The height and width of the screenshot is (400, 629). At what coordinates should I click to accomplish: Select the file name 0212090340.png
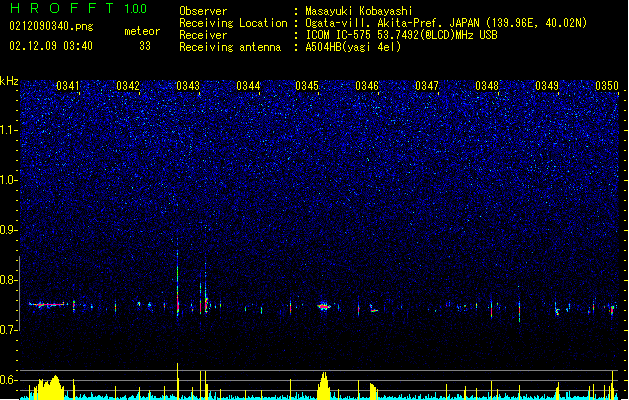(x=51, y=26)
